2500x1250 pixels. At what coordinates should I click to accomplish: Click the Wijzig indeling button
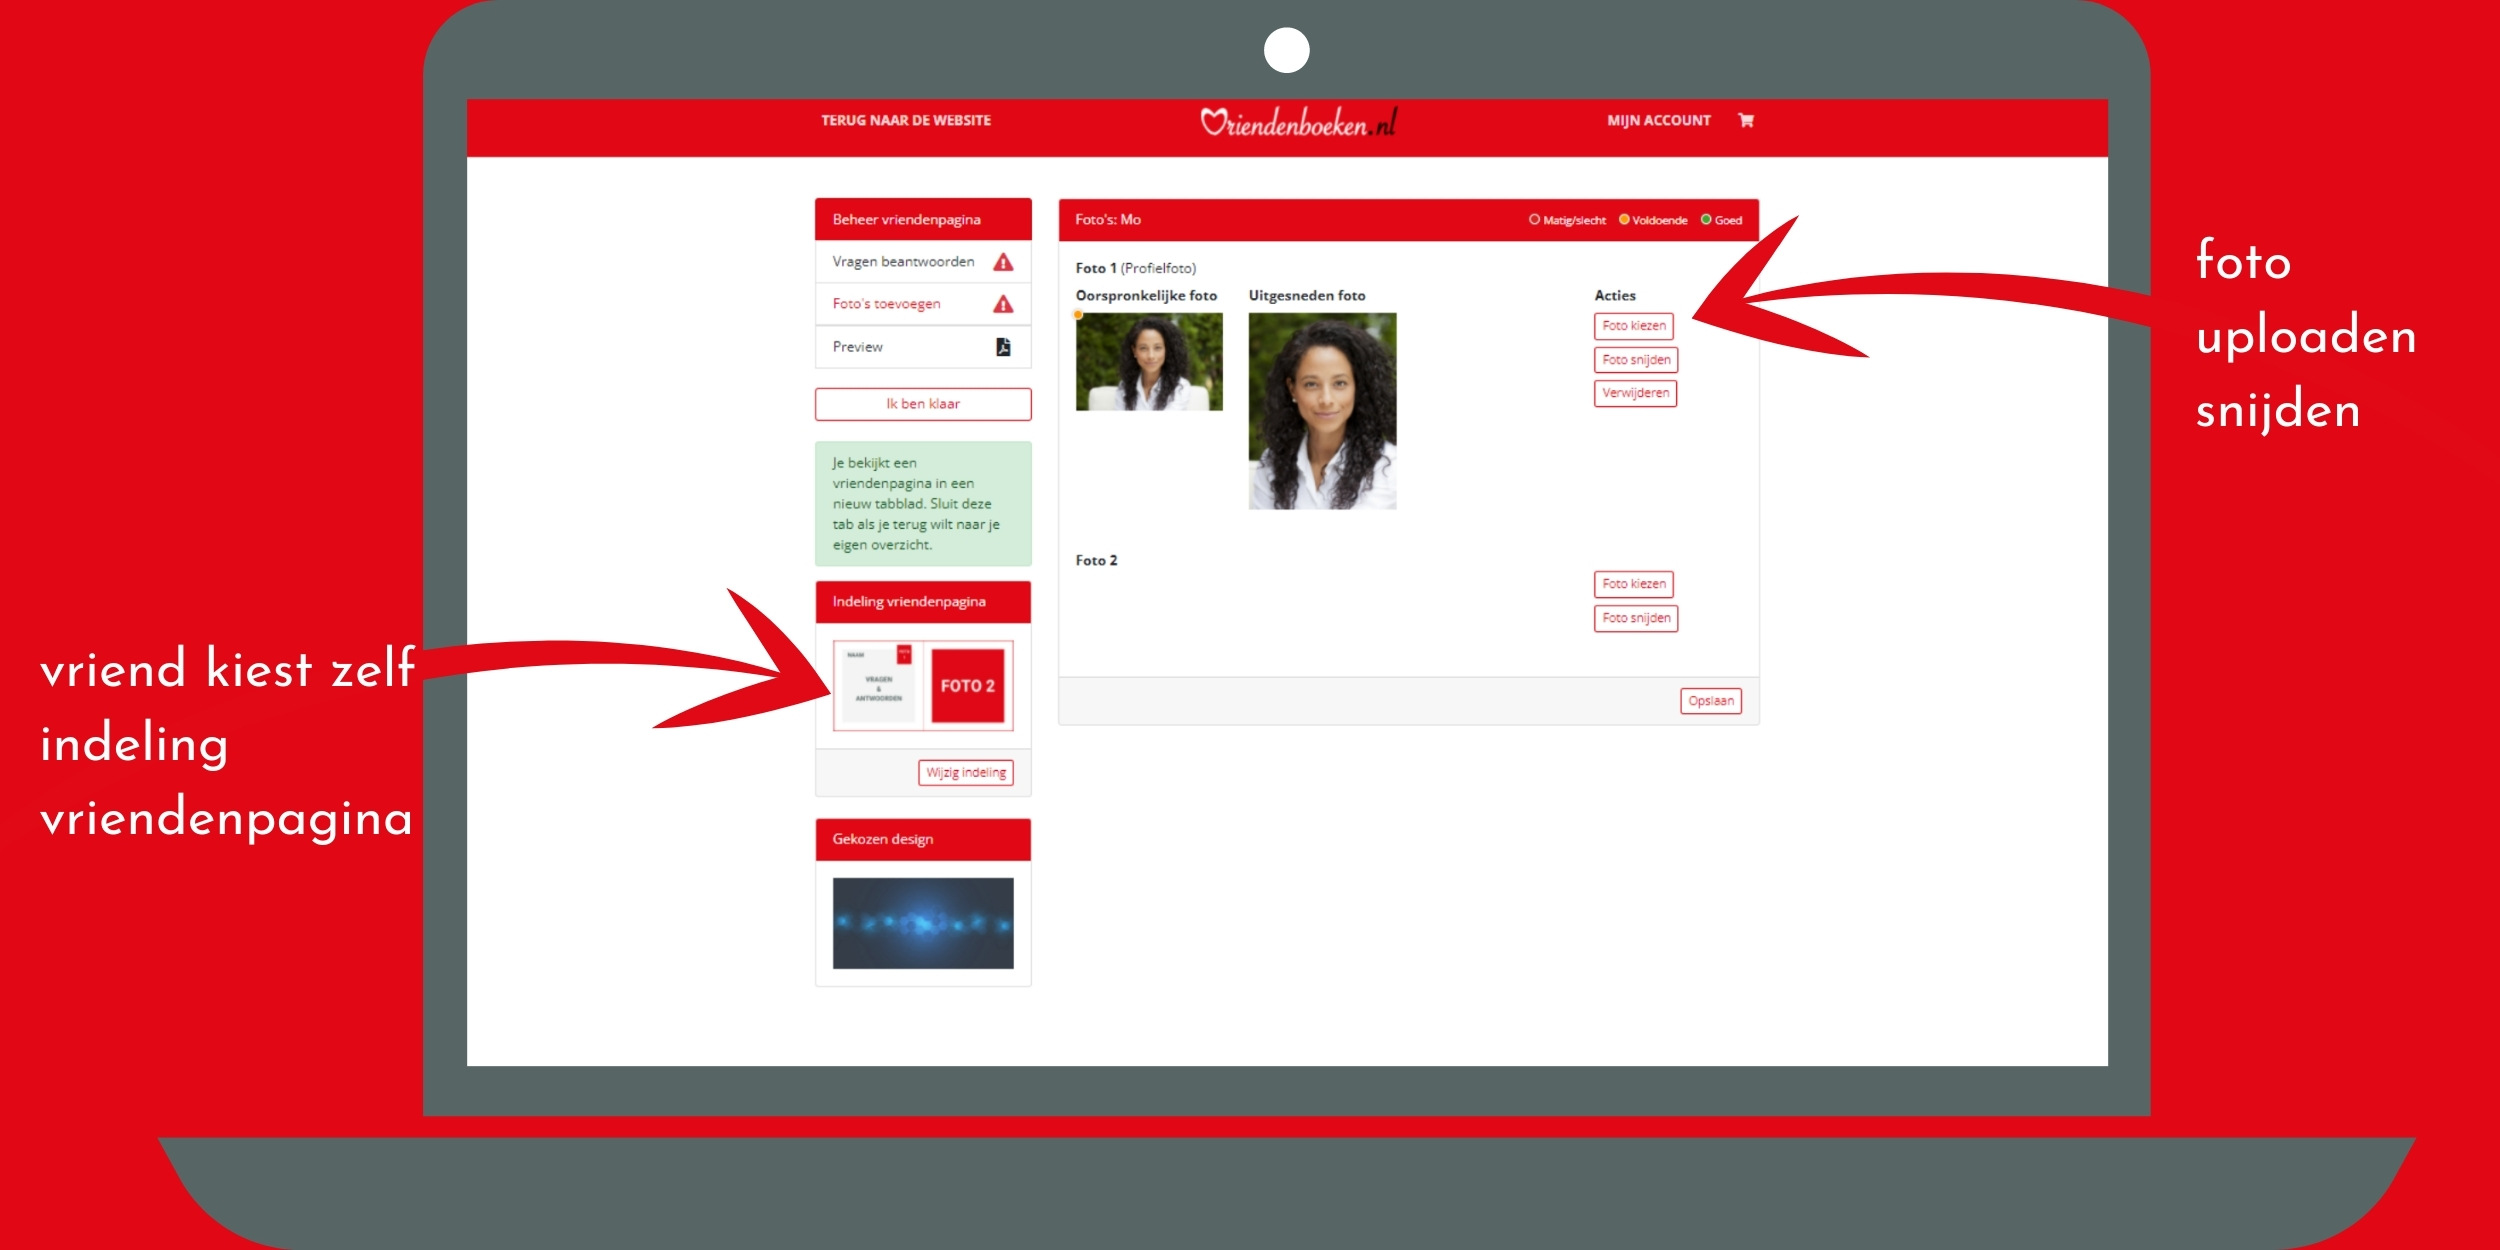966,773
